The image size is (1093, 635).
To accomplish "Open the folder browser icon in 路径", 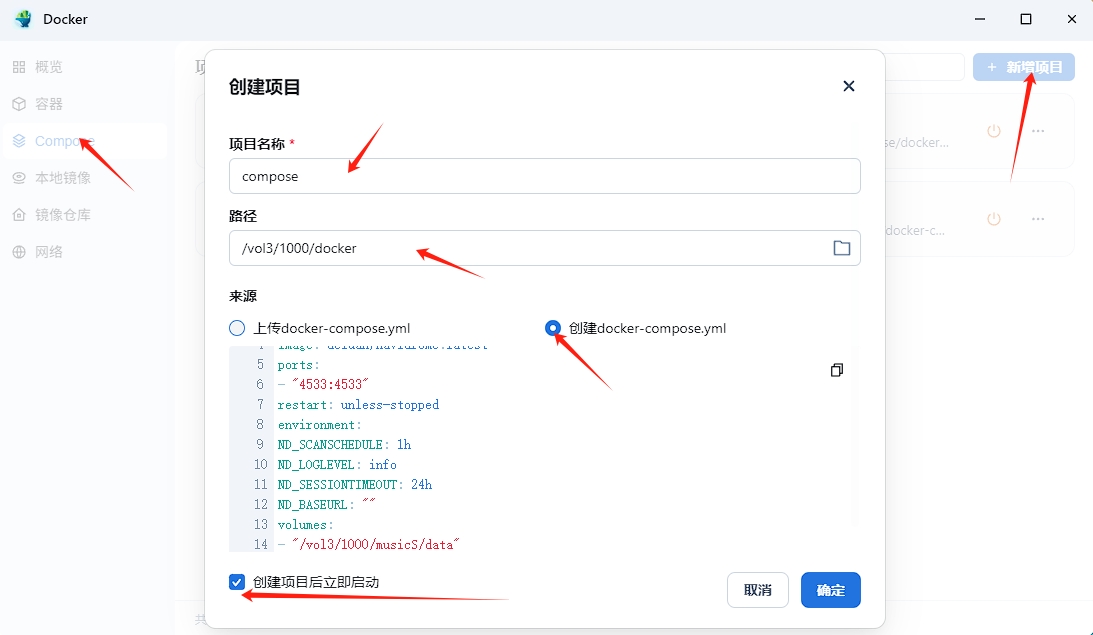I will tap(841, 248).
